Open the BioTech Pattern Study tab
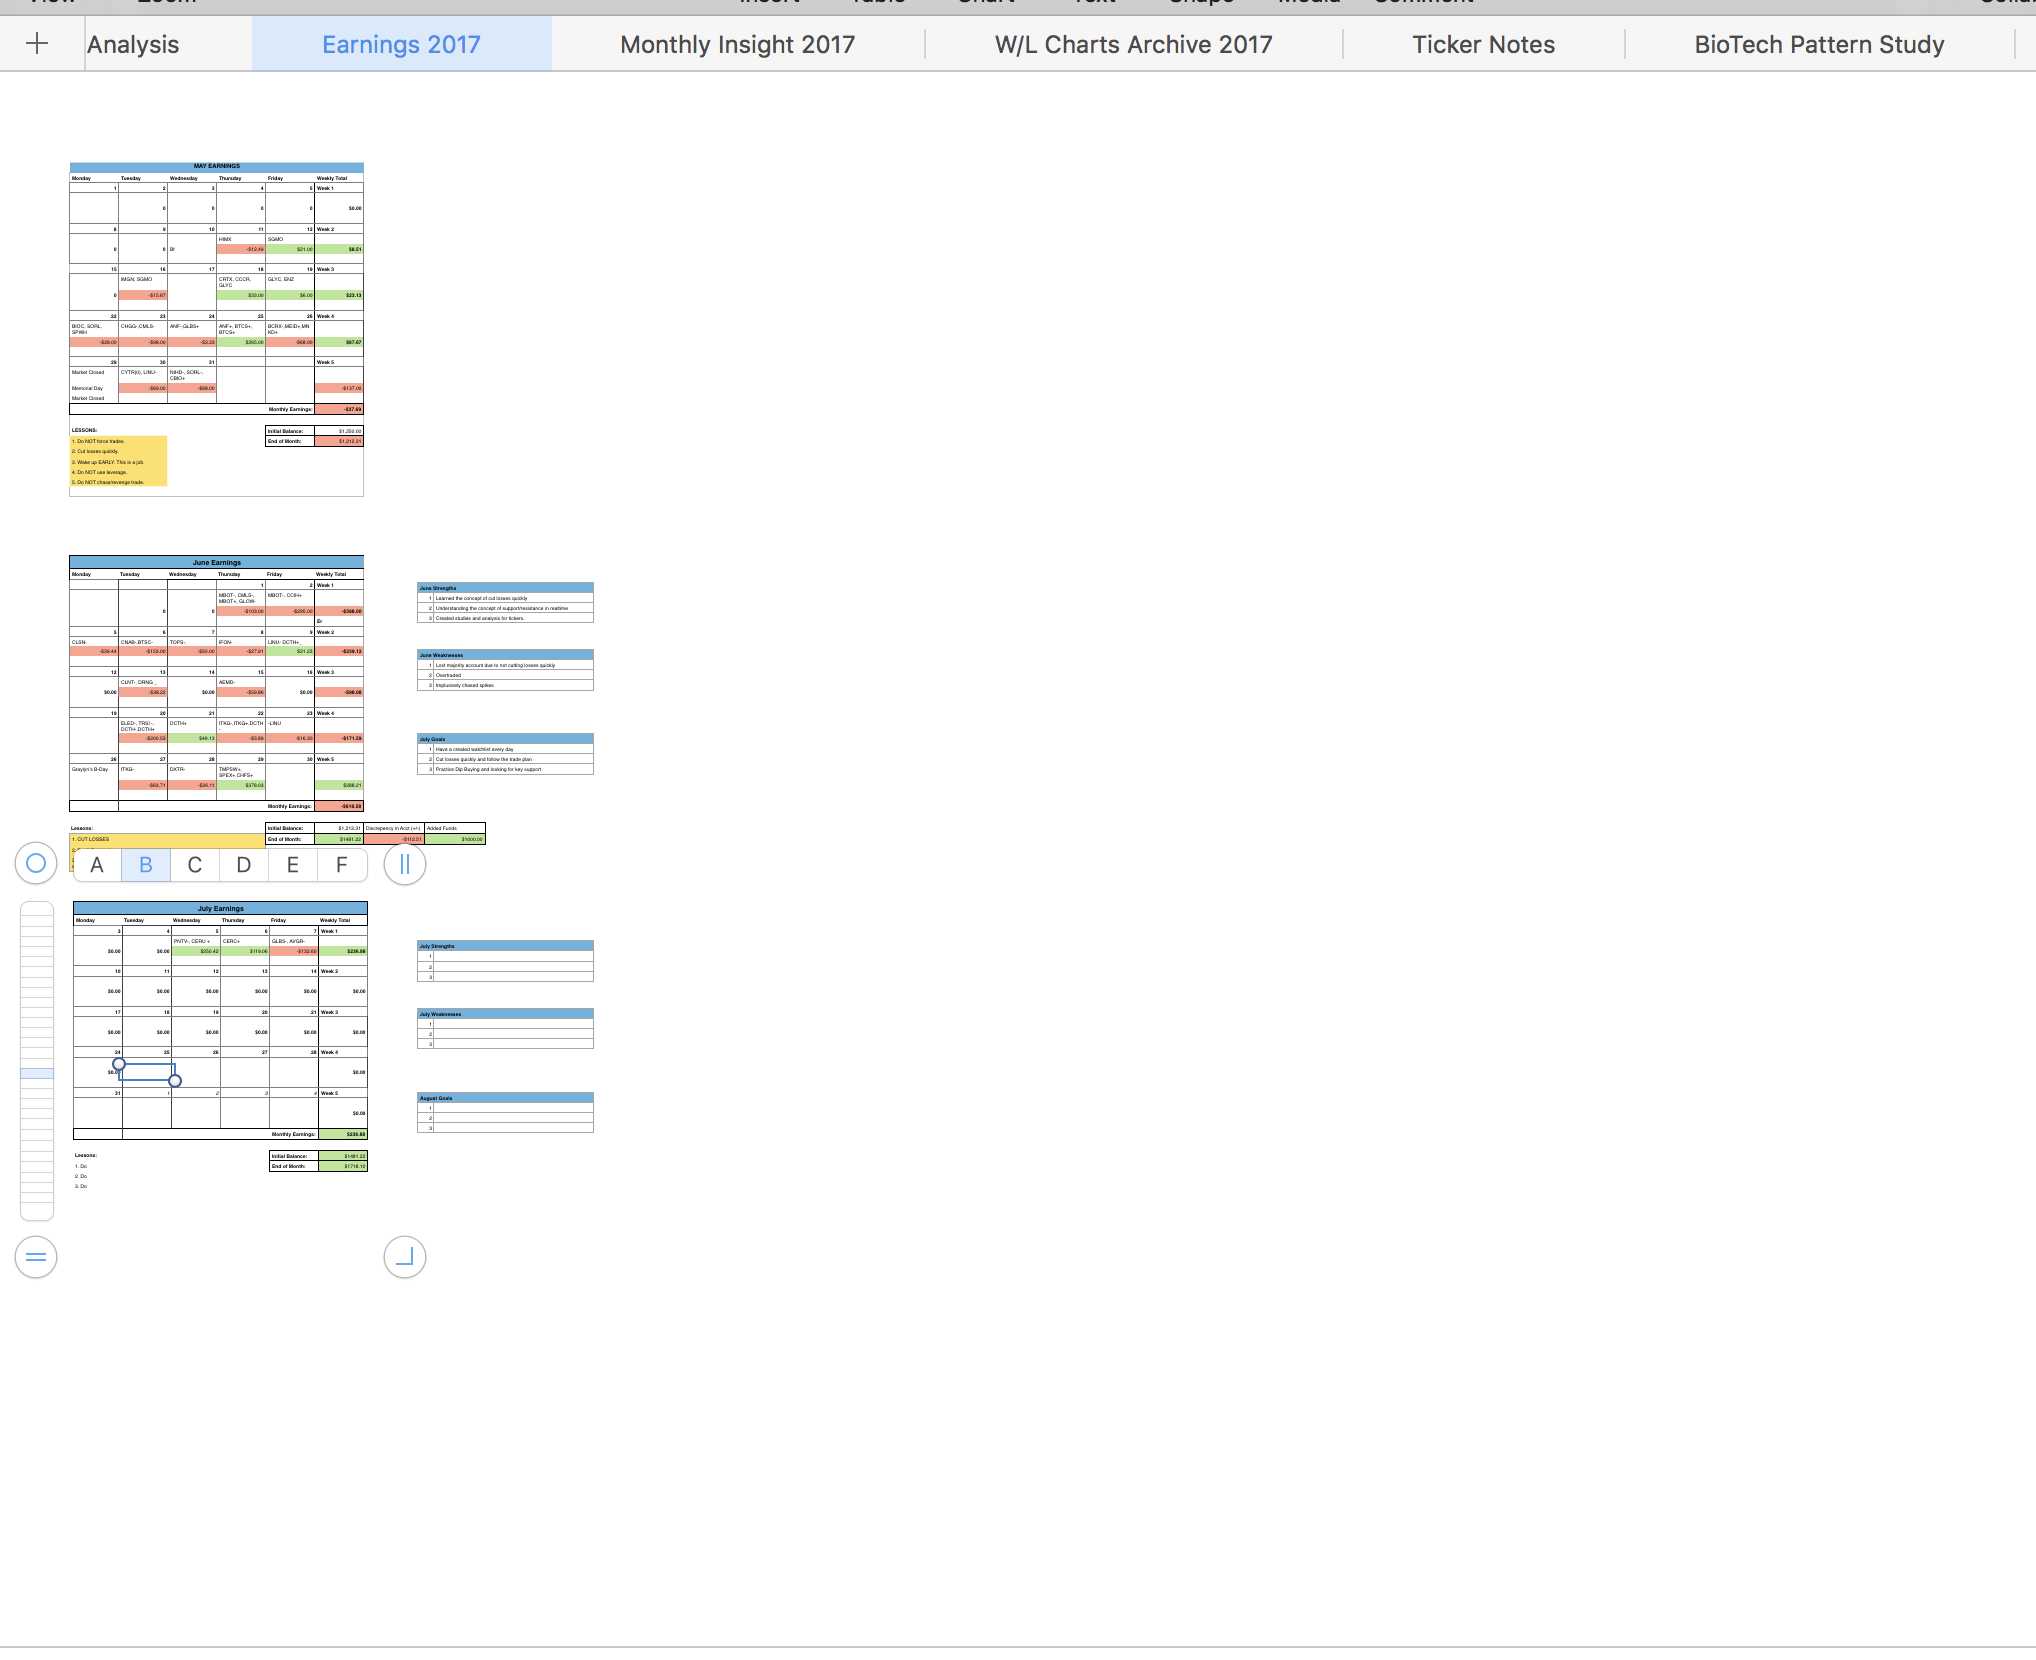The image size is (2036, 1660). pos(1818,45)
